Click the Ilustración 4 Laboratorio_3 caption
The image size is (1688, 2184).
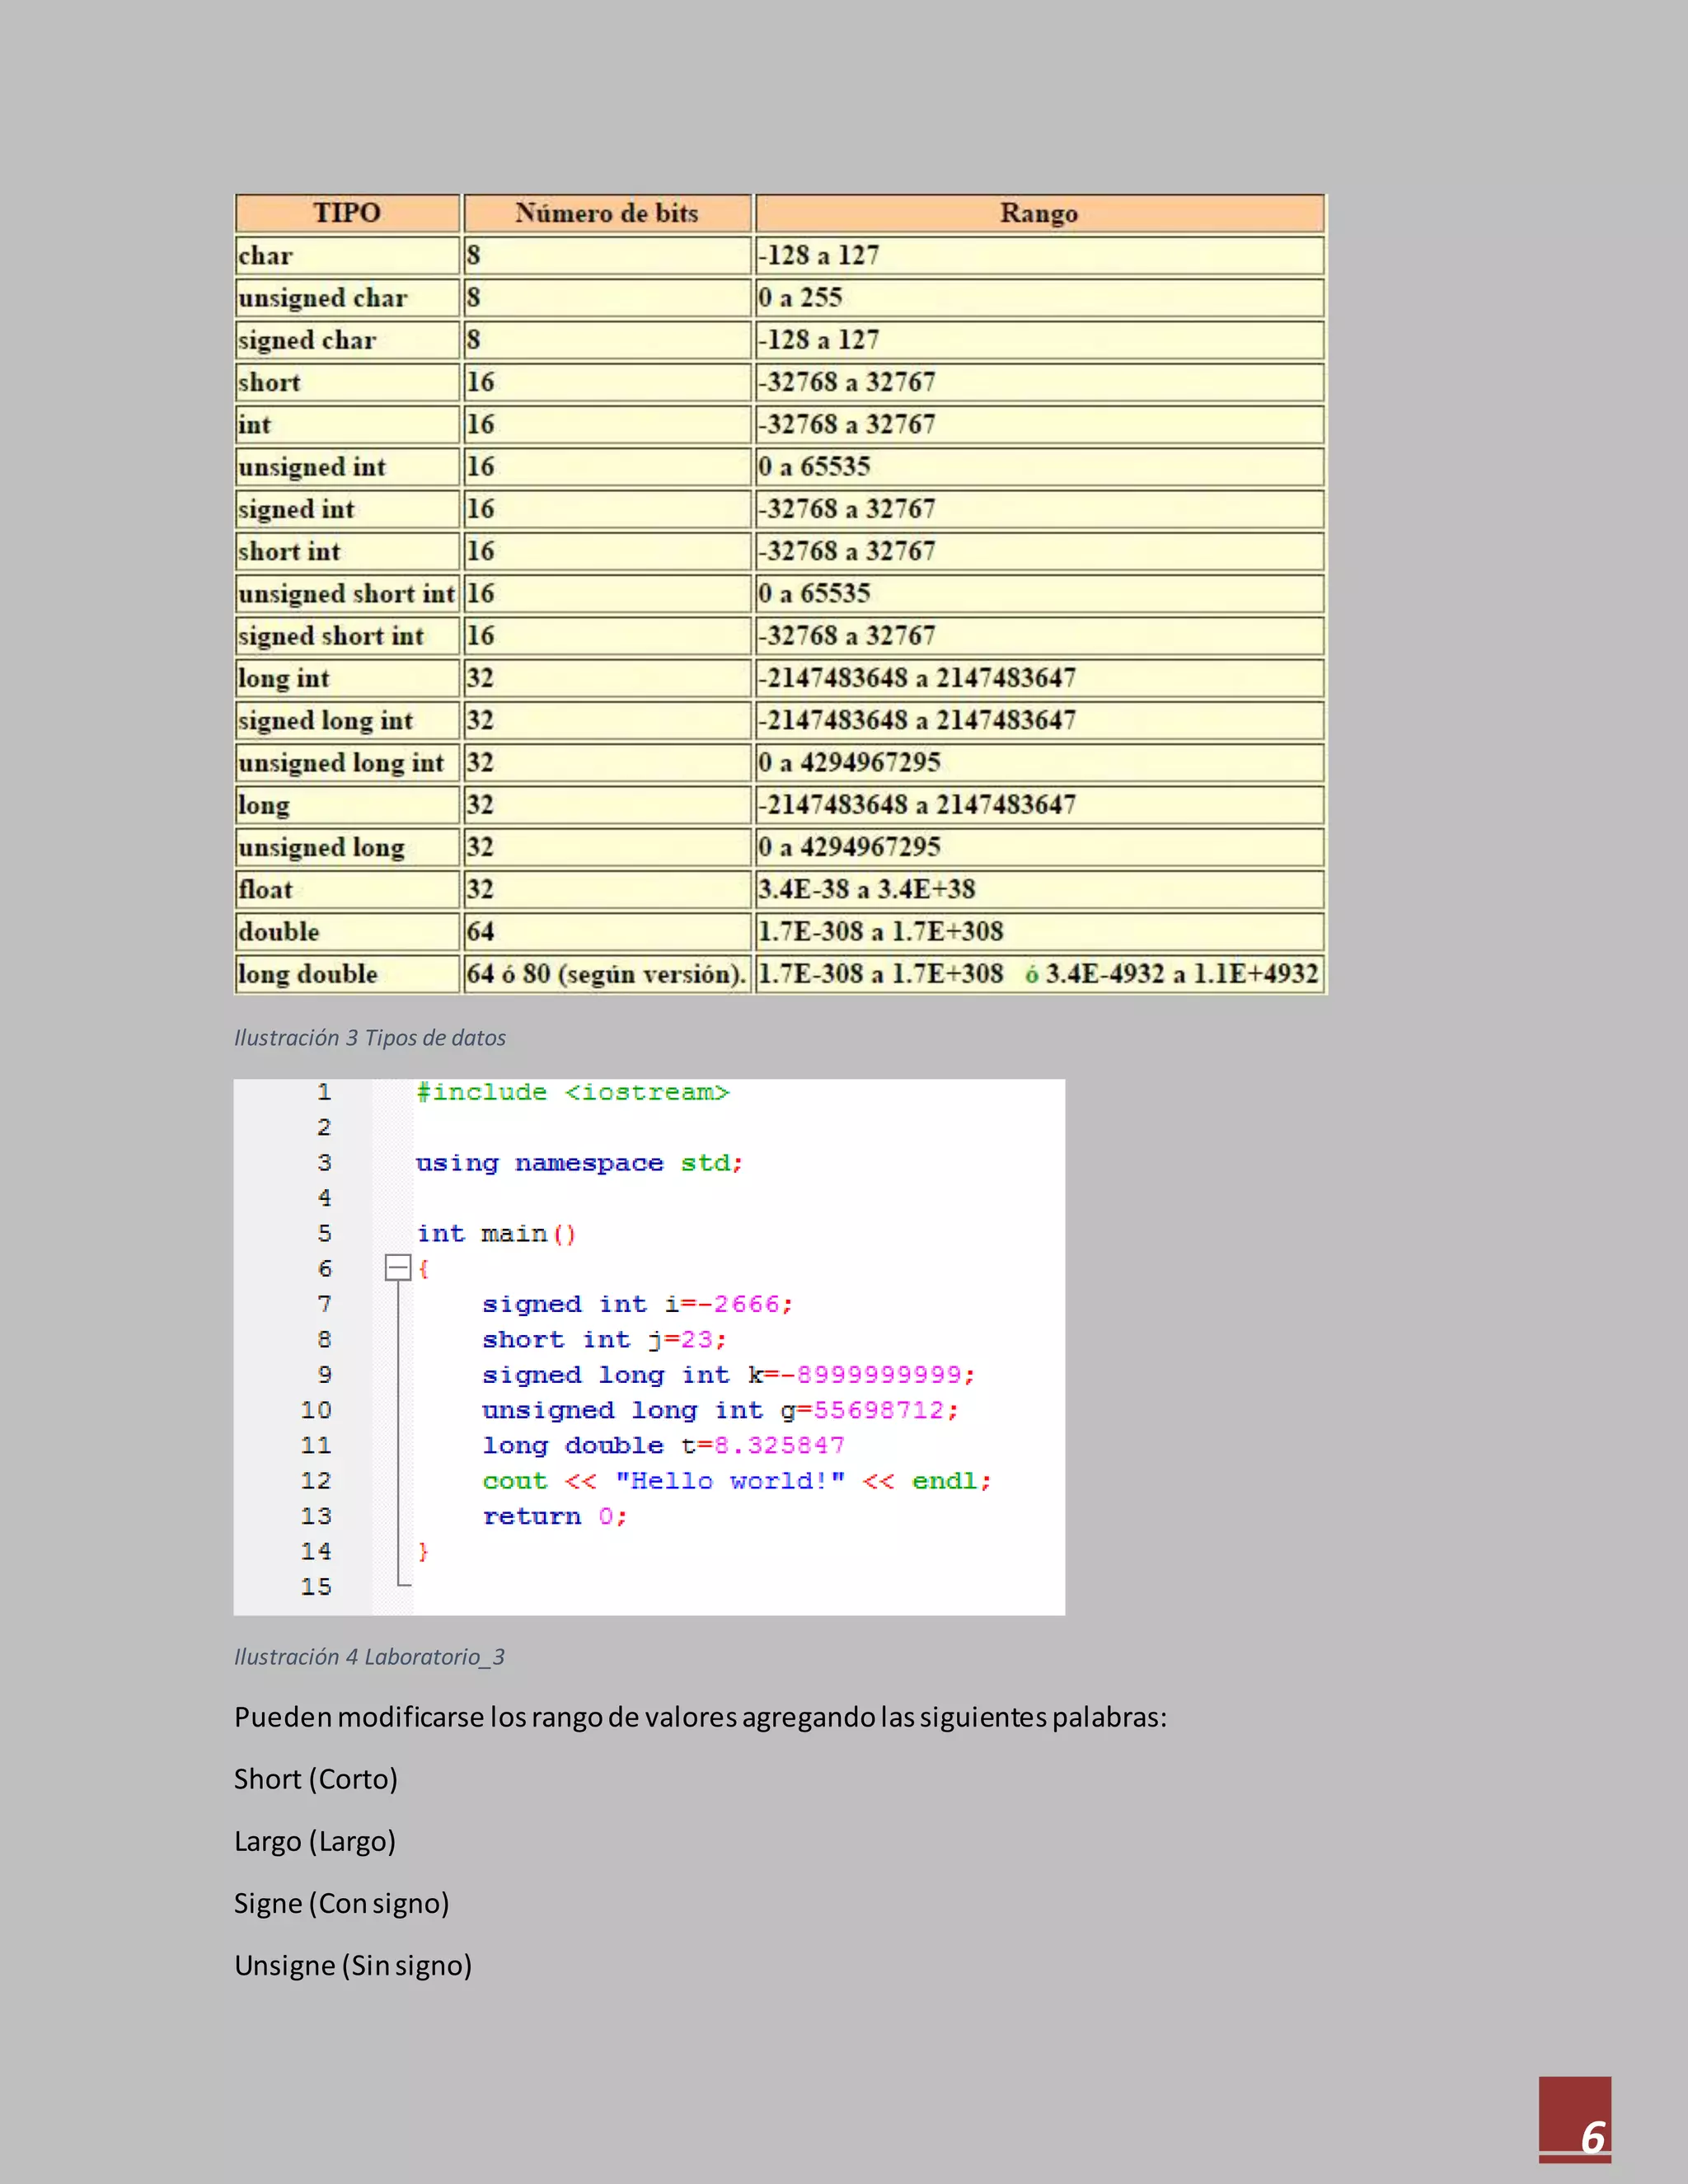[x=369, y=1657]
